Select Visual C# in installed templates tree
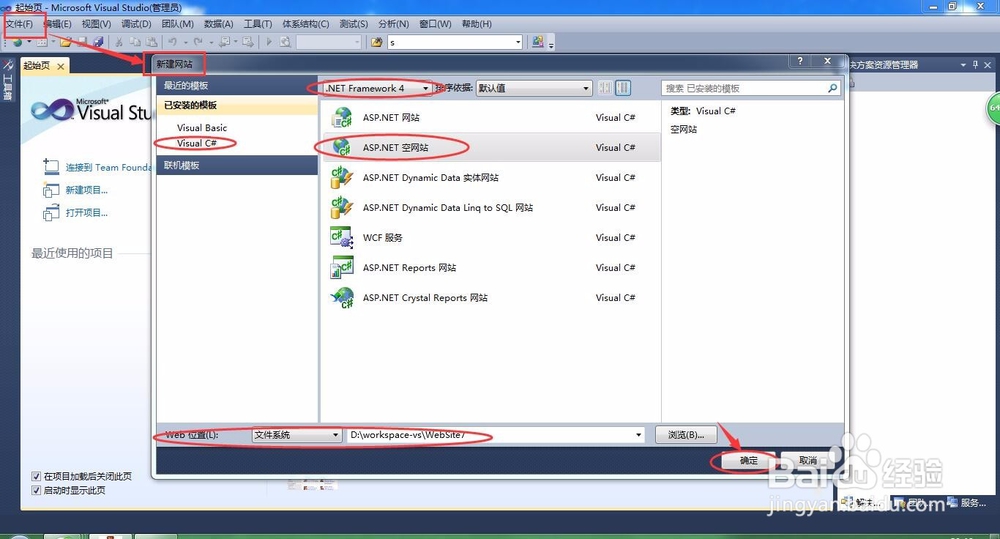The image size is (1000, 539). [x=196, y=144]
